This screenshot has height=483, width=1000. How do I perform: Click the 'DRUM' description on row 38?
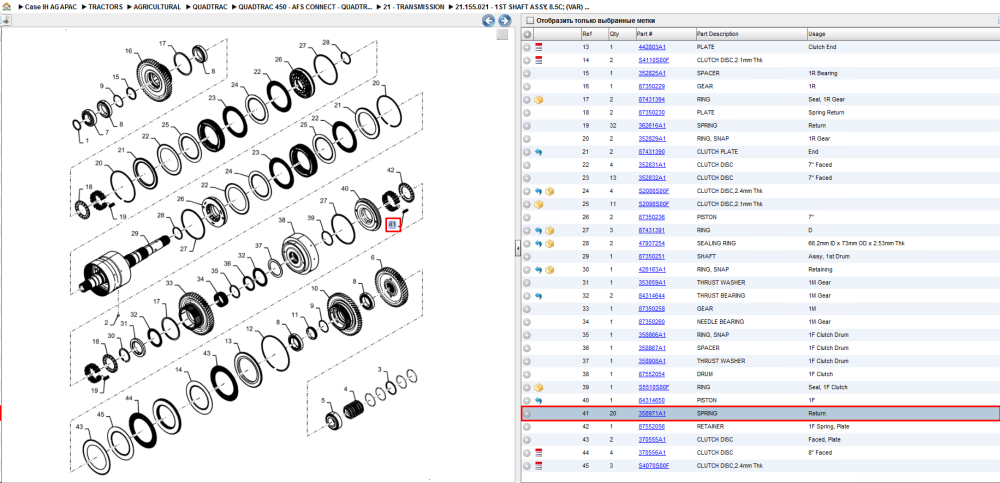[704, 374]
